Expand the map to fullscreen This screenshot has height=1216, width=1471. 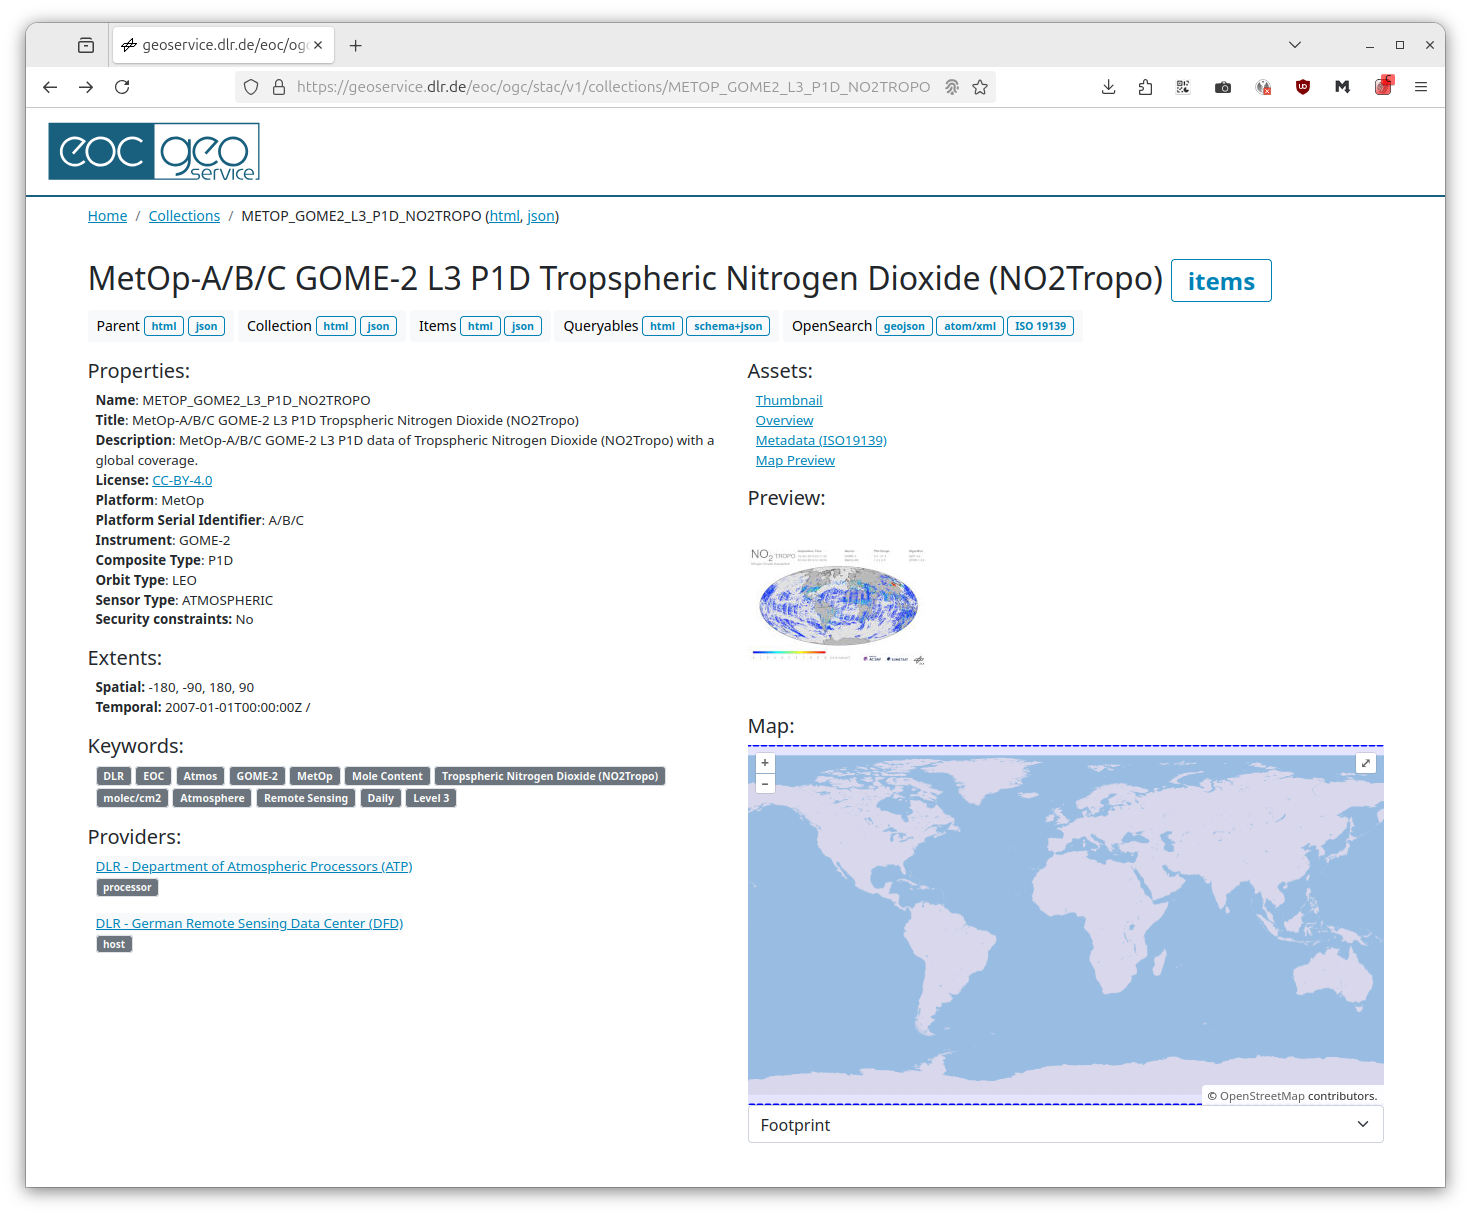pyautogui.click(x=1366, y=763)
